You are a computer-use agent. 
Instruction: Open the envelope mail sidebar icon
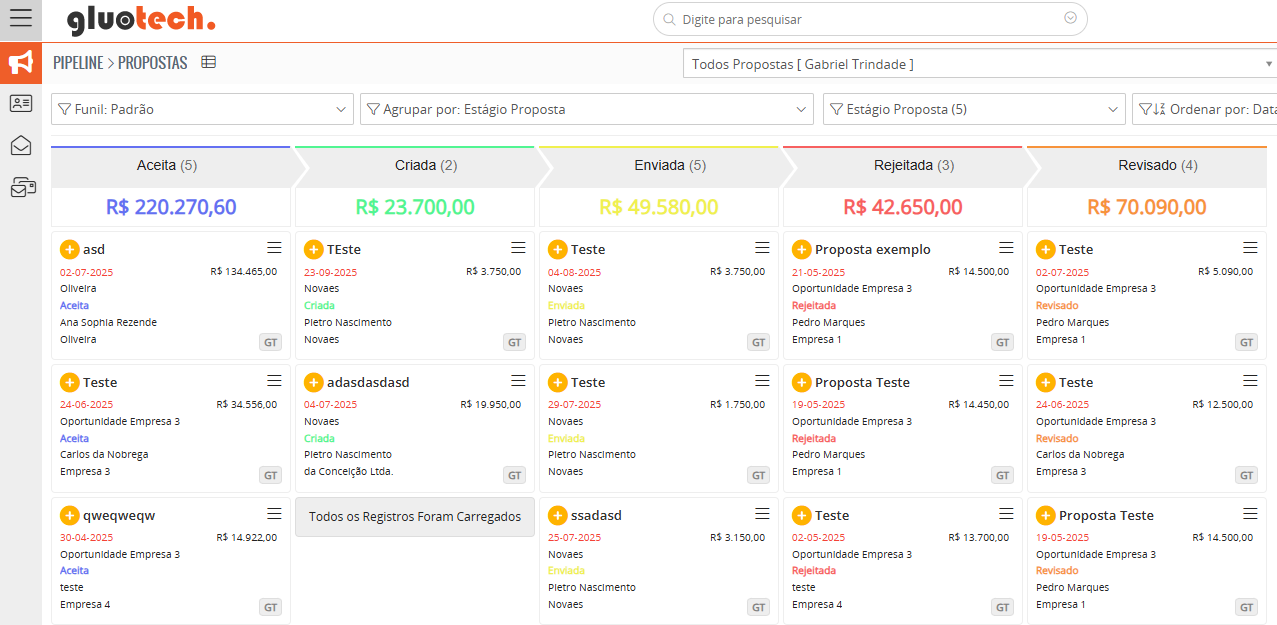[20, 145]
